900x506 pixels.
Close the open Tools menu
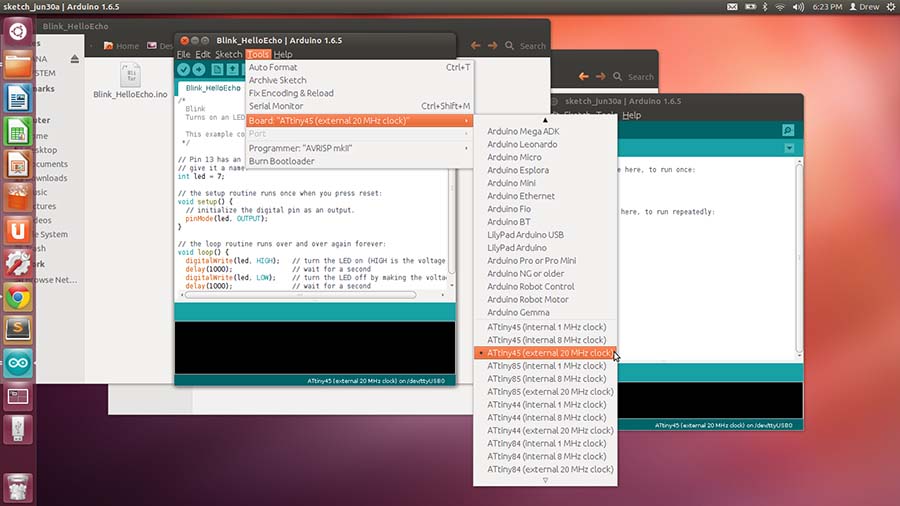(x=258, y=54)
